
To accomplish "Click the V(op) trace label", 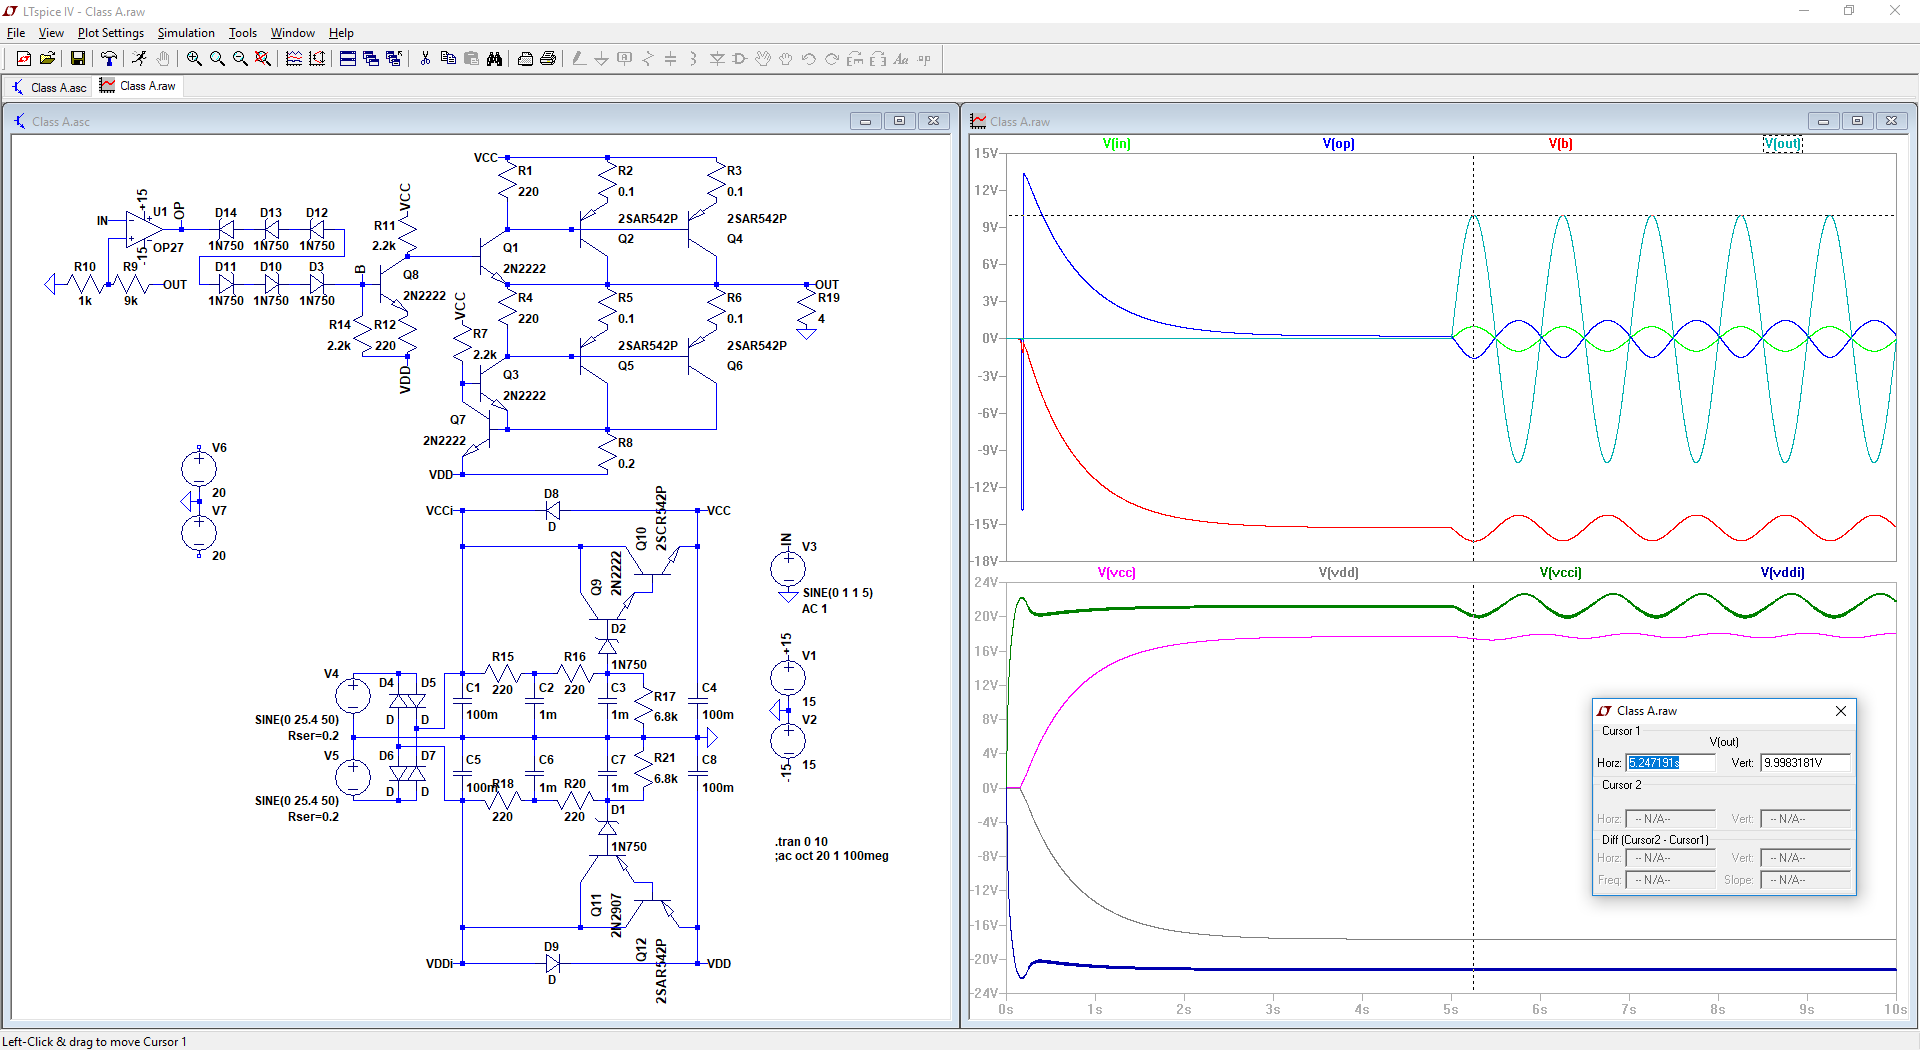I will (x=1338, y=144).
